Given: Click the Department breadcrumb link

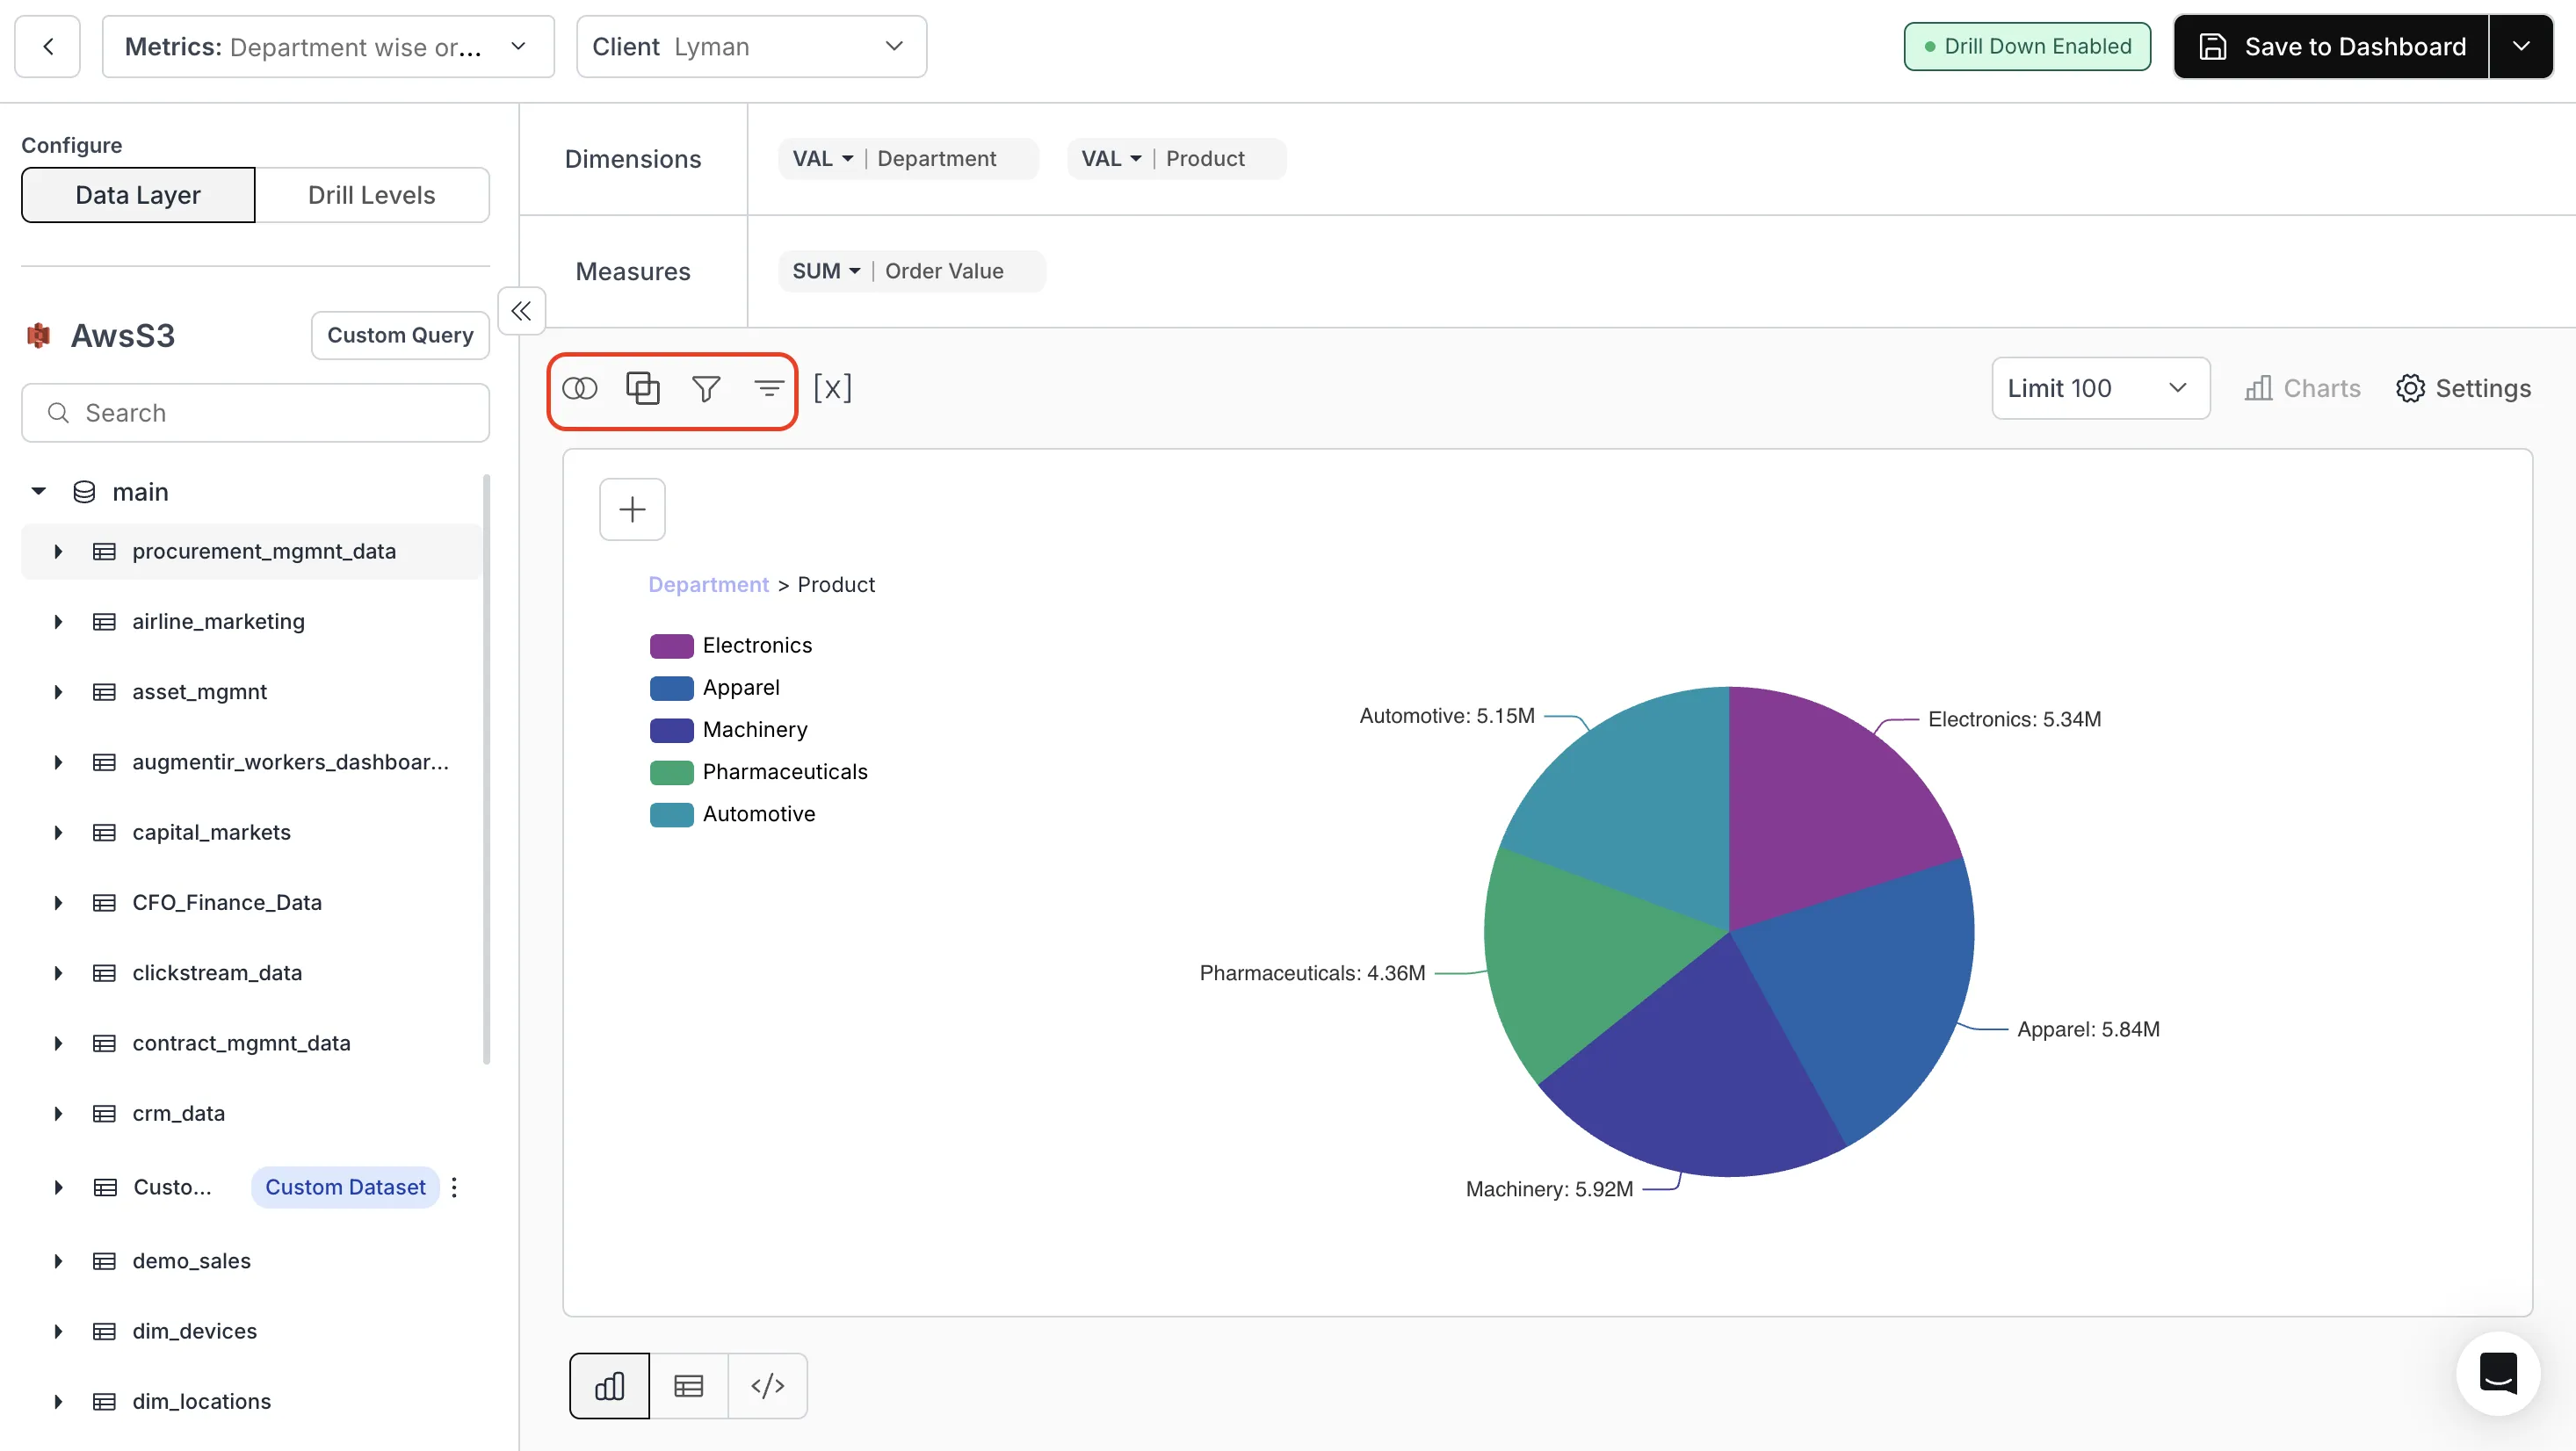Looking at the screenshot, I should tap(708, 584).
